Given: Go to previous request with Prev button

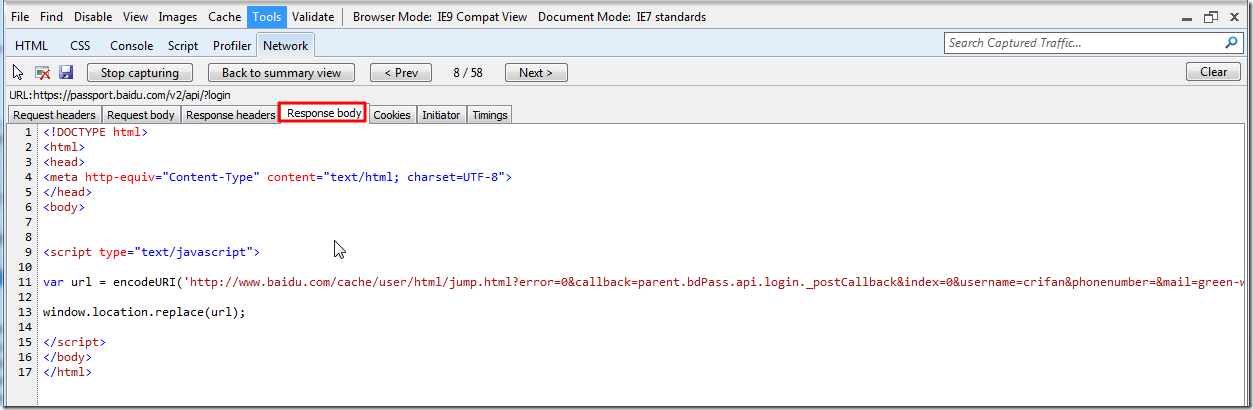Looking at the screenshot, I should [x=401, y=72].
